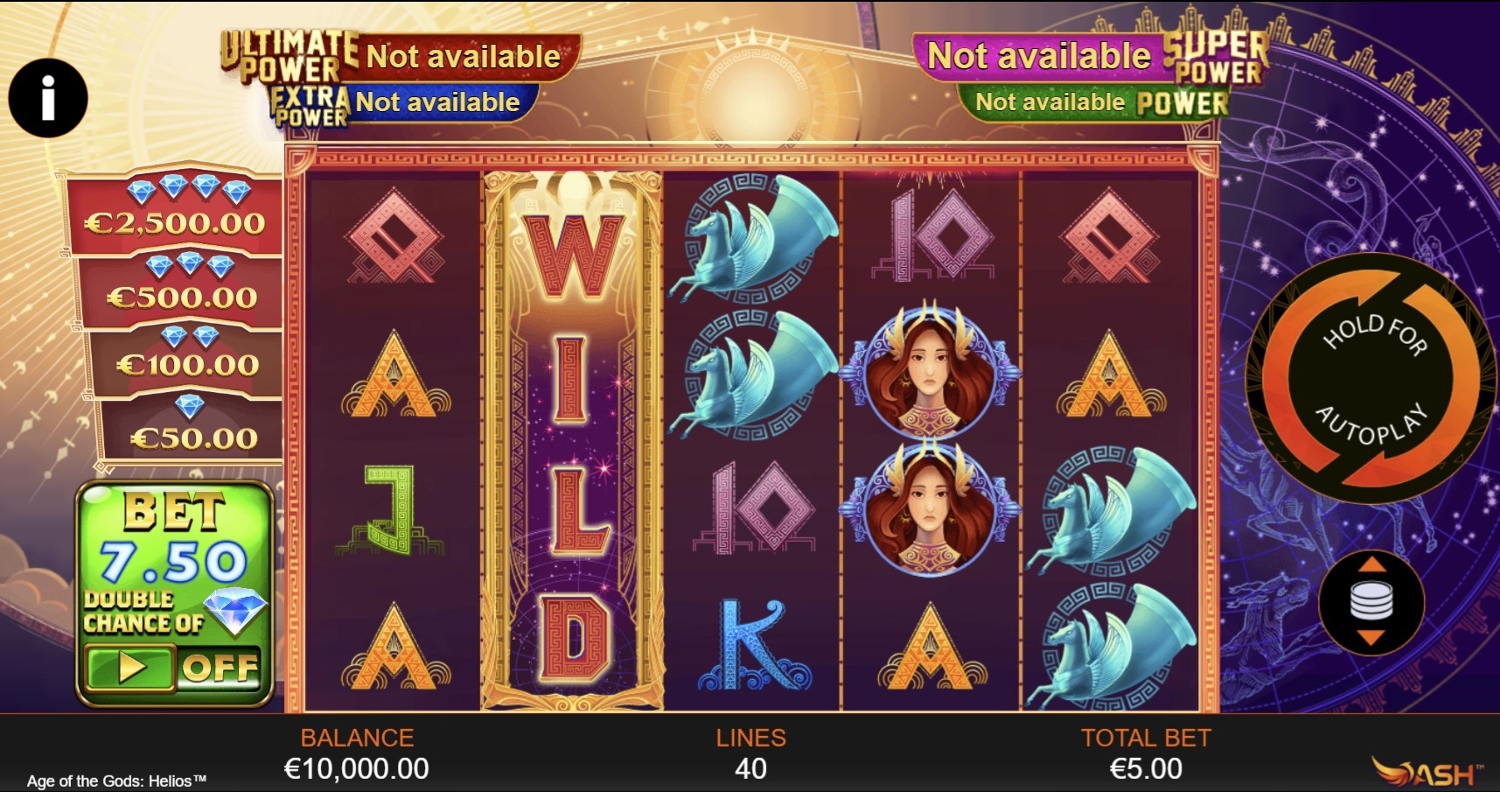The width and height of the screenshot is (1500, 792).
Task: Select the Super Power Not available banner
Action: click(x=1091, y=57)
